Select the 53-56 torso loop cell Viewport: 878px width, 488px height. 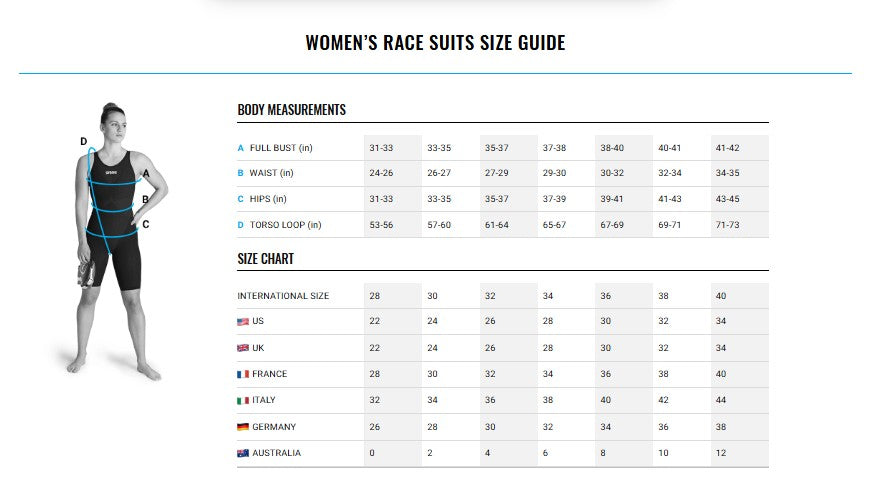(x=381, y=225)
